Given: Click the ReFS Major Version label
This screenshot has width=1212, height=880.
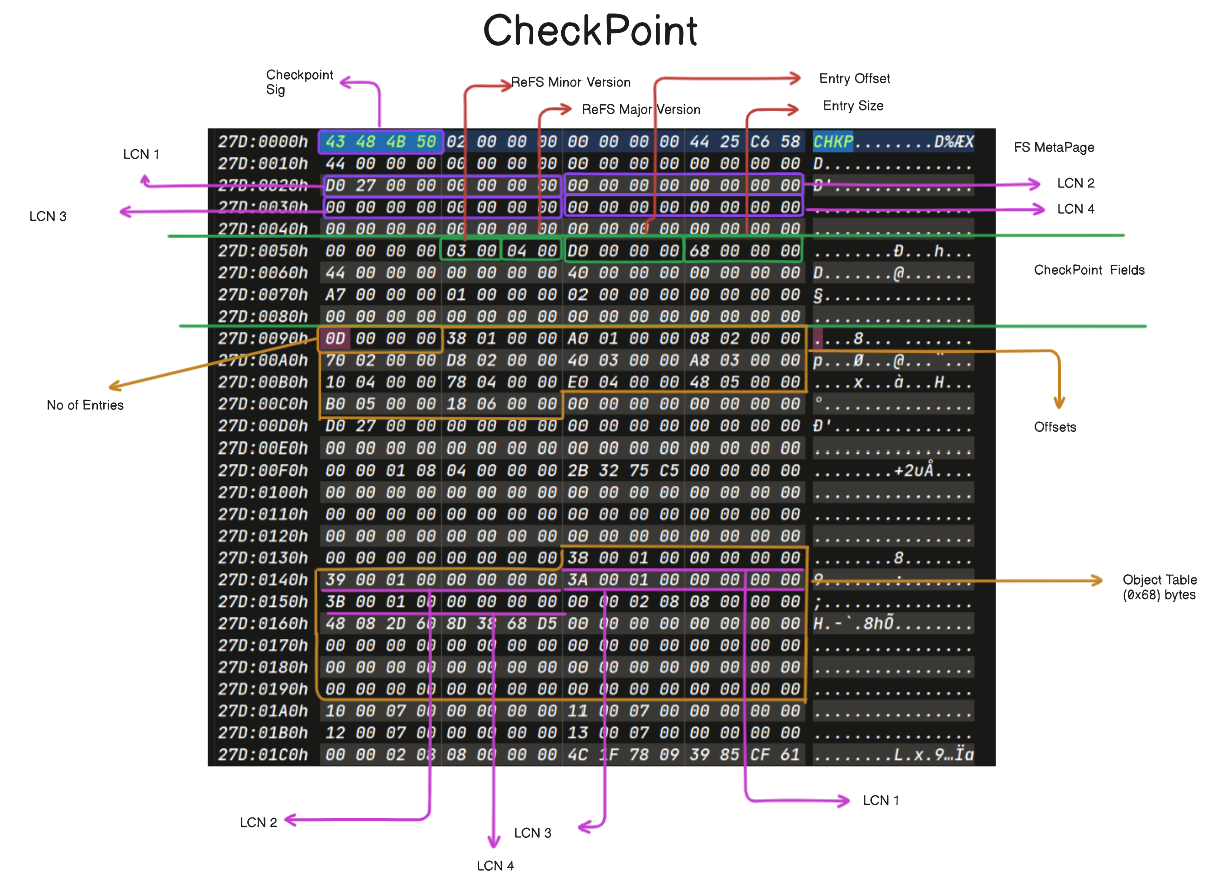Looking at the screenshot, I should (x=640, y=109).
